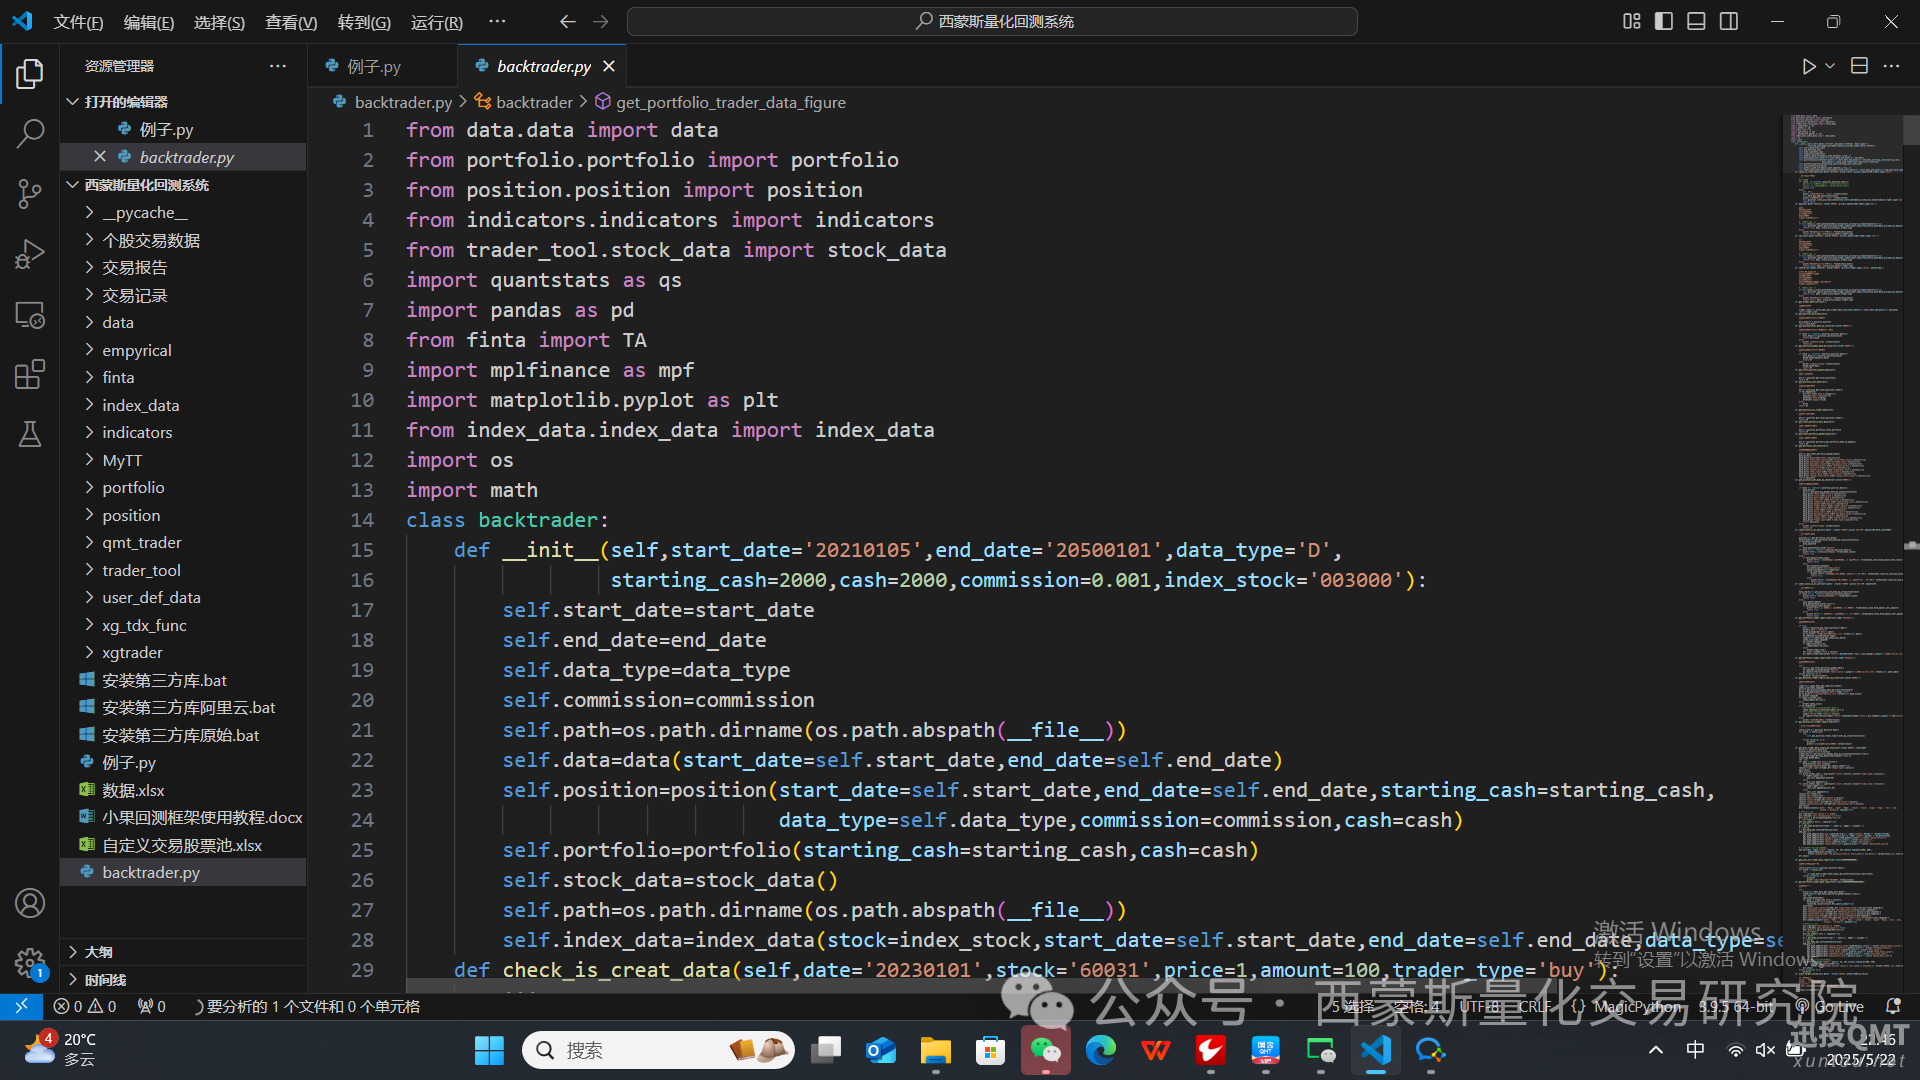Open the Remote Explorer view

[x=30, y=315]
